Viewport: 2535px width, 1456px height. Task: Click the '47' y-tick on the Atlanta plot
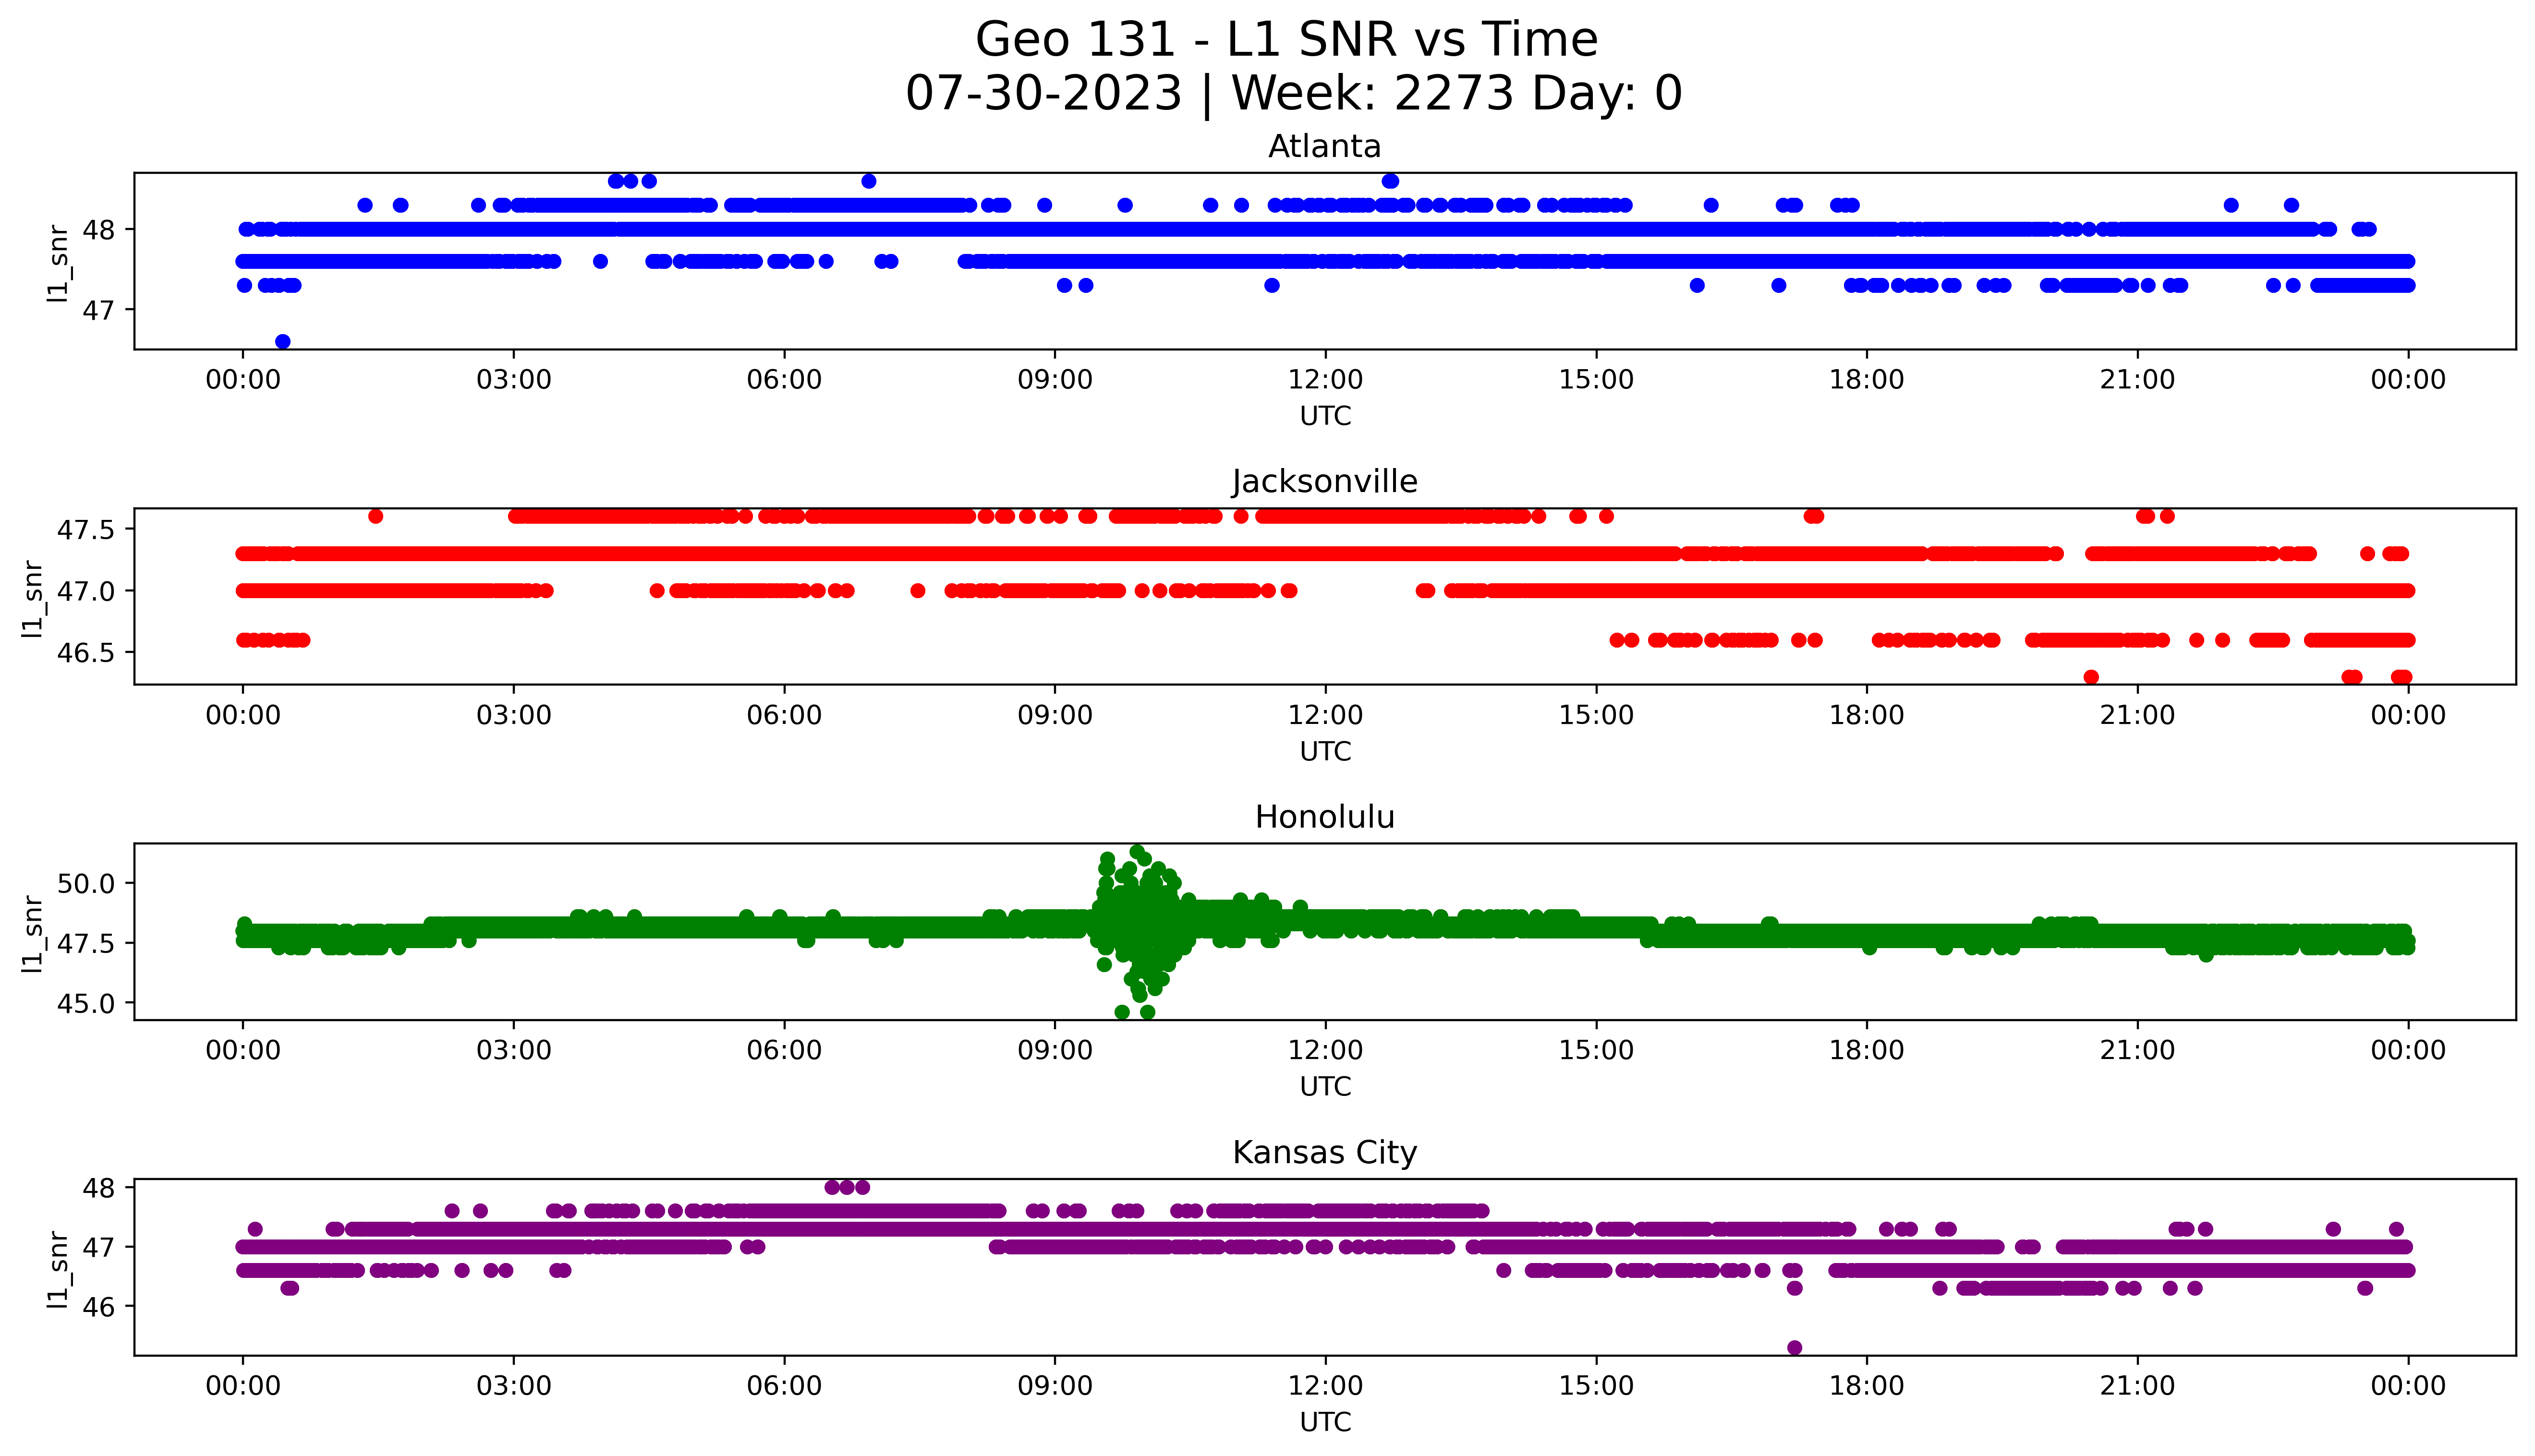pyautogui.click(x=99, y=311)
